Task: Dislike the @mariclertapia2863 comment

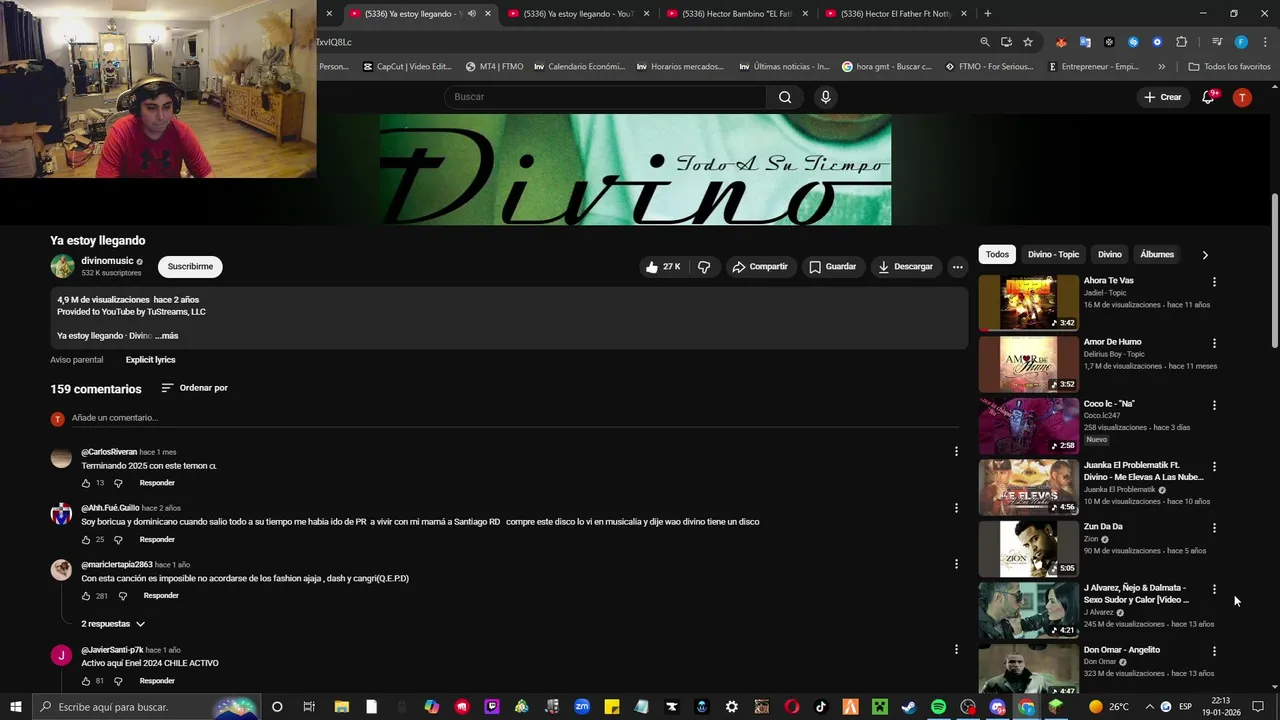Action: click(123, 596)
